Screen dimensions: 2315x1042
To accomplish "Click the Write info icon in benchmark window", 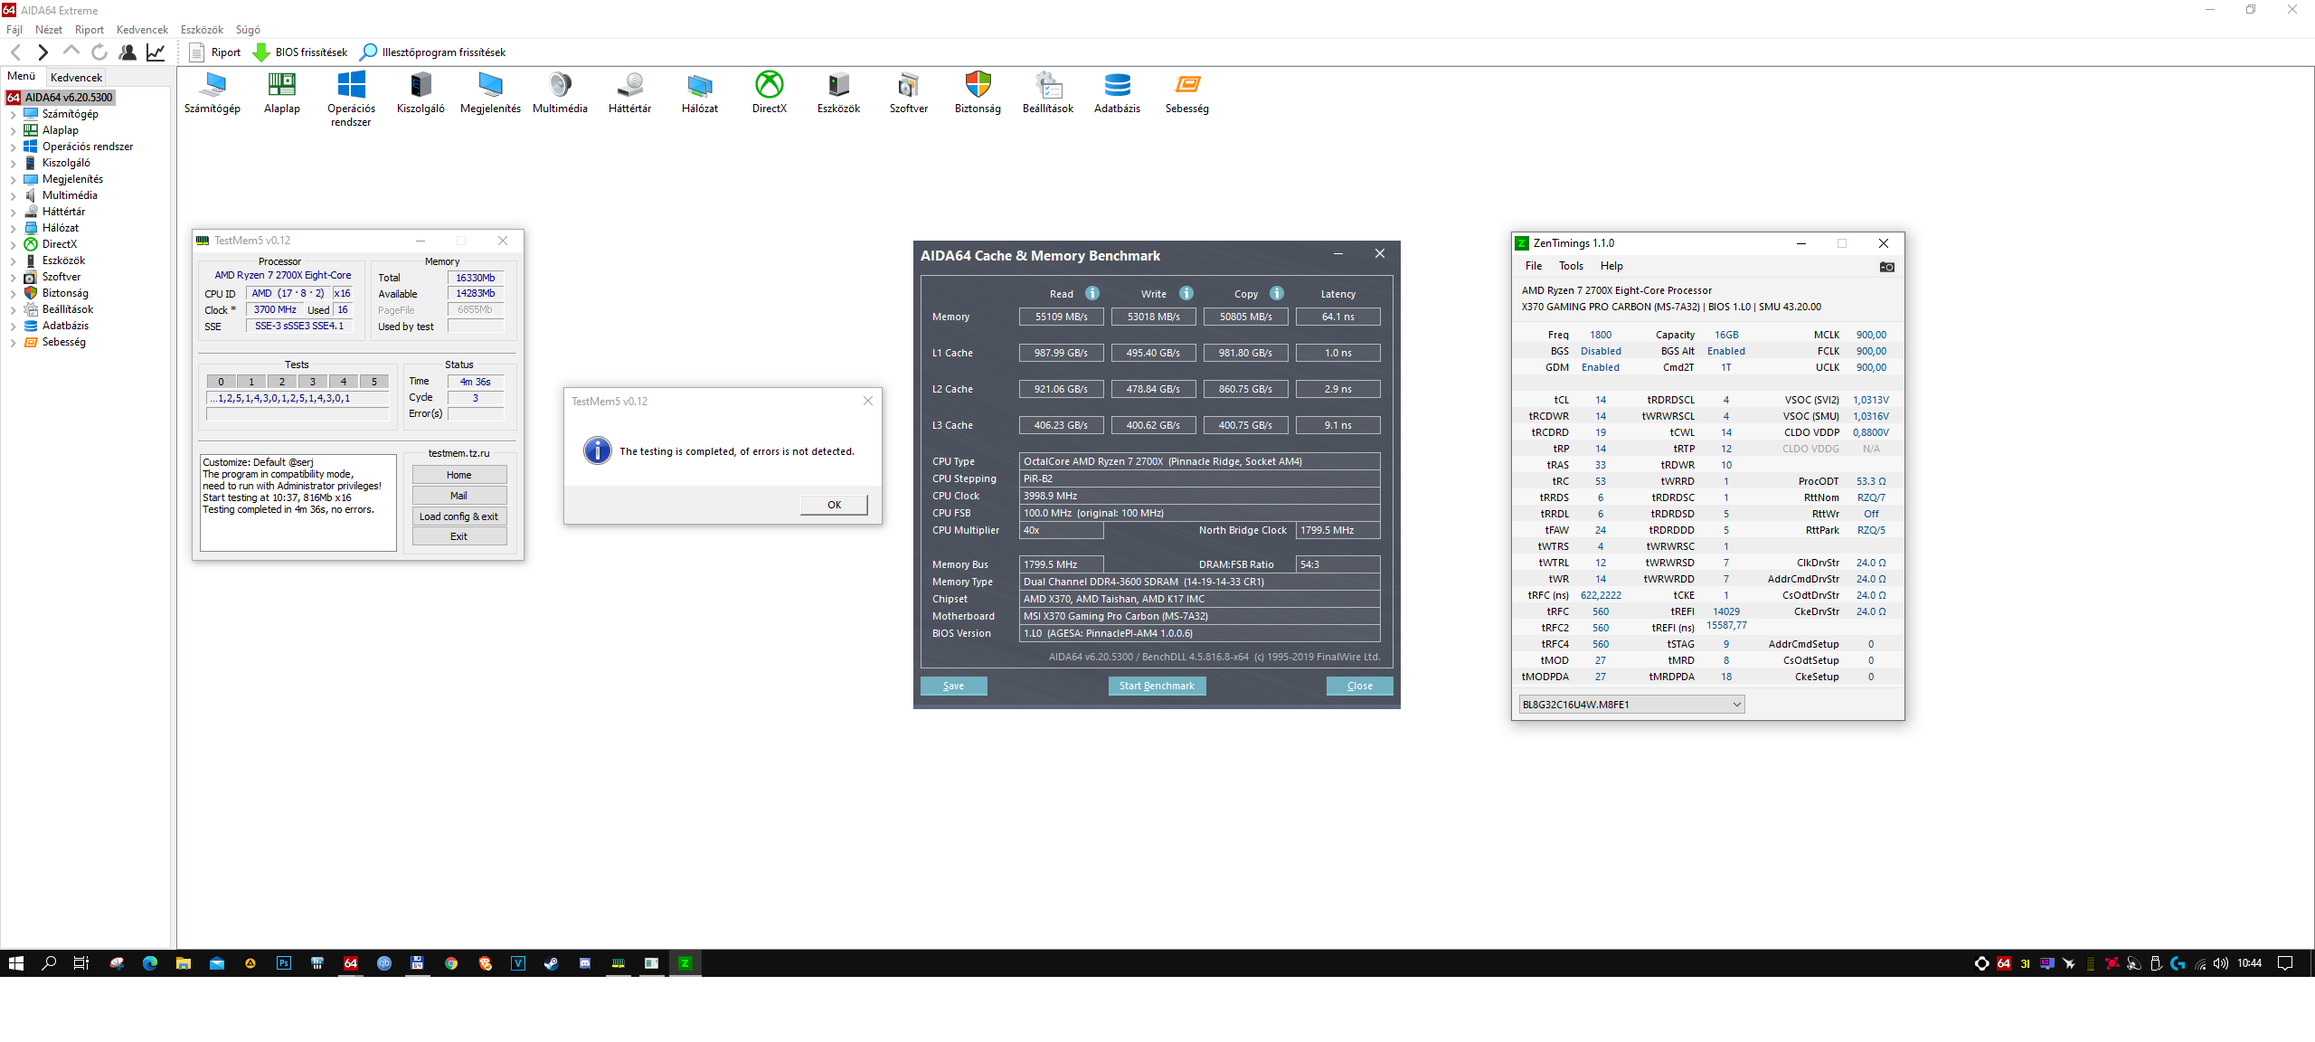I will 1186,293.
